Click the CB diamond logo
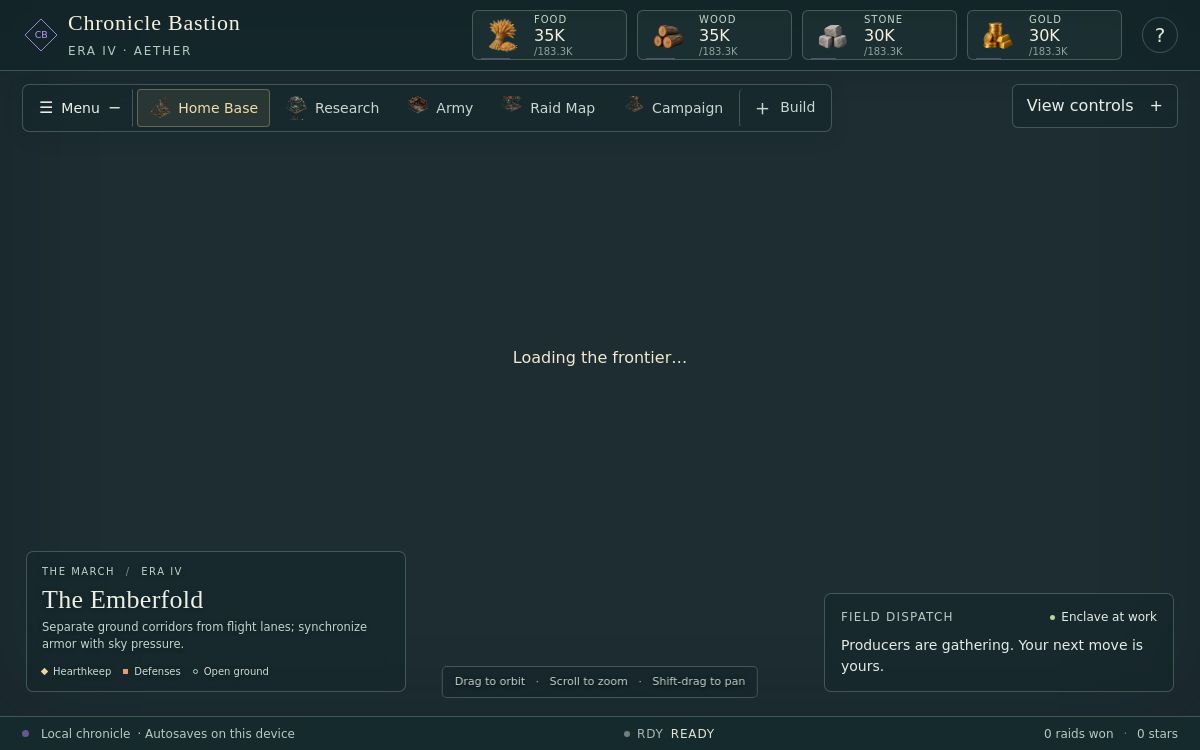The image size is (1200, 750). click(x=41, y=35)
